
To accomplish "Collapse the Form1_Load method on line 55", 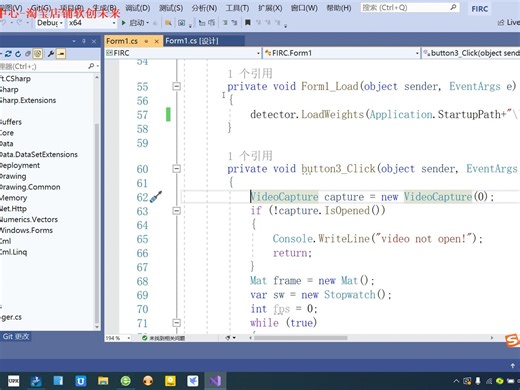I will tap(176, 87).
